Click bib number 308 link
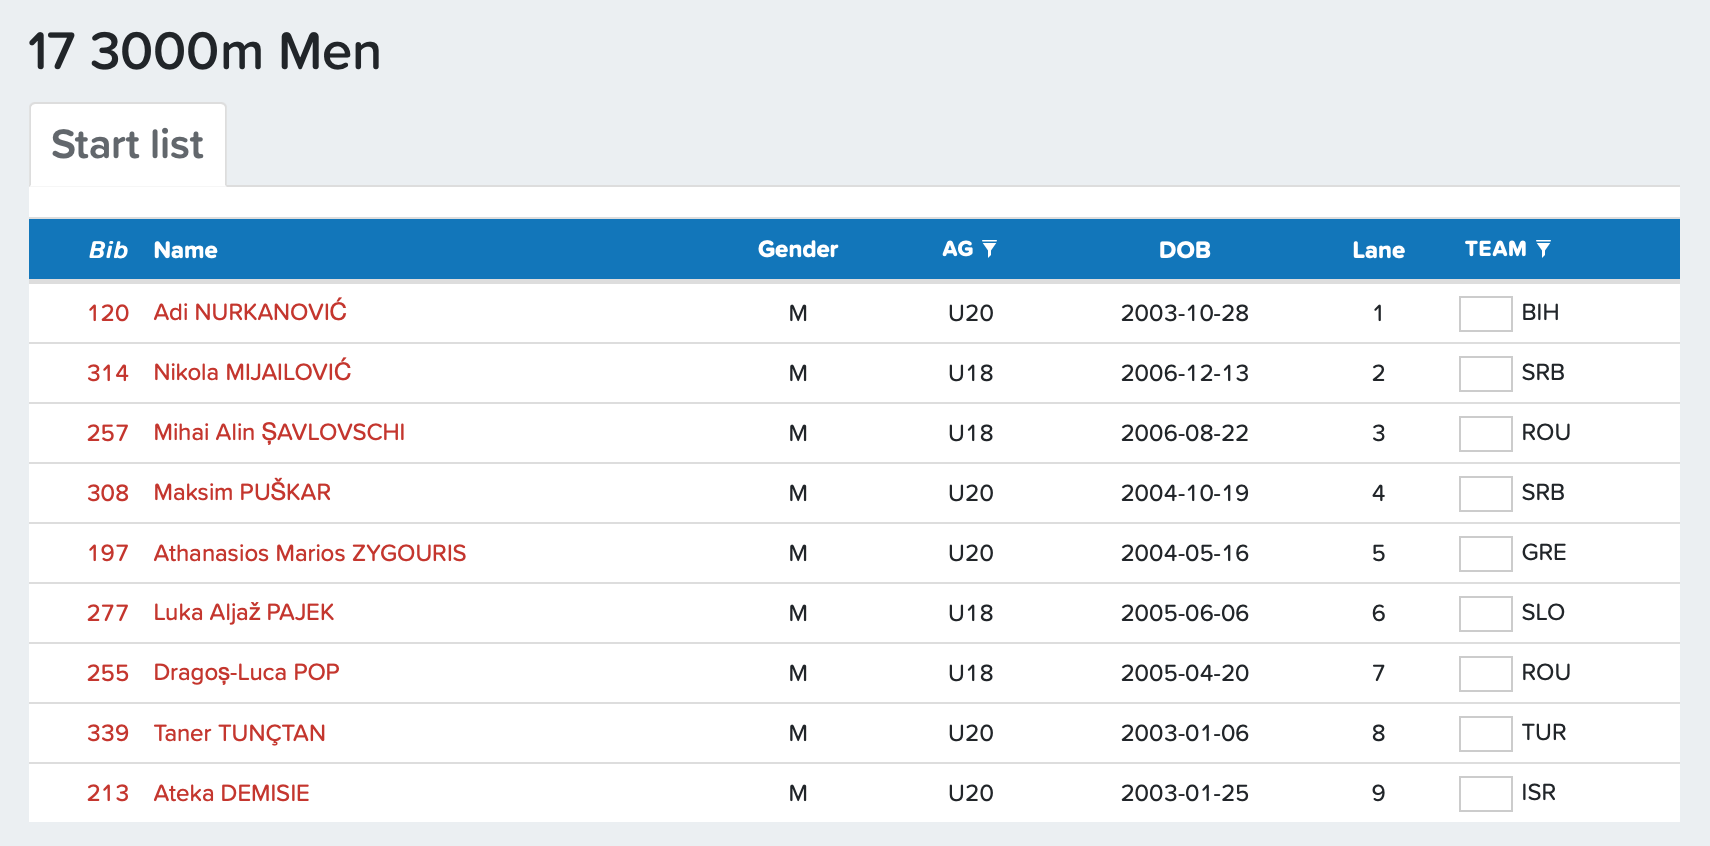 pyautogui.click(x=108, y=493)
